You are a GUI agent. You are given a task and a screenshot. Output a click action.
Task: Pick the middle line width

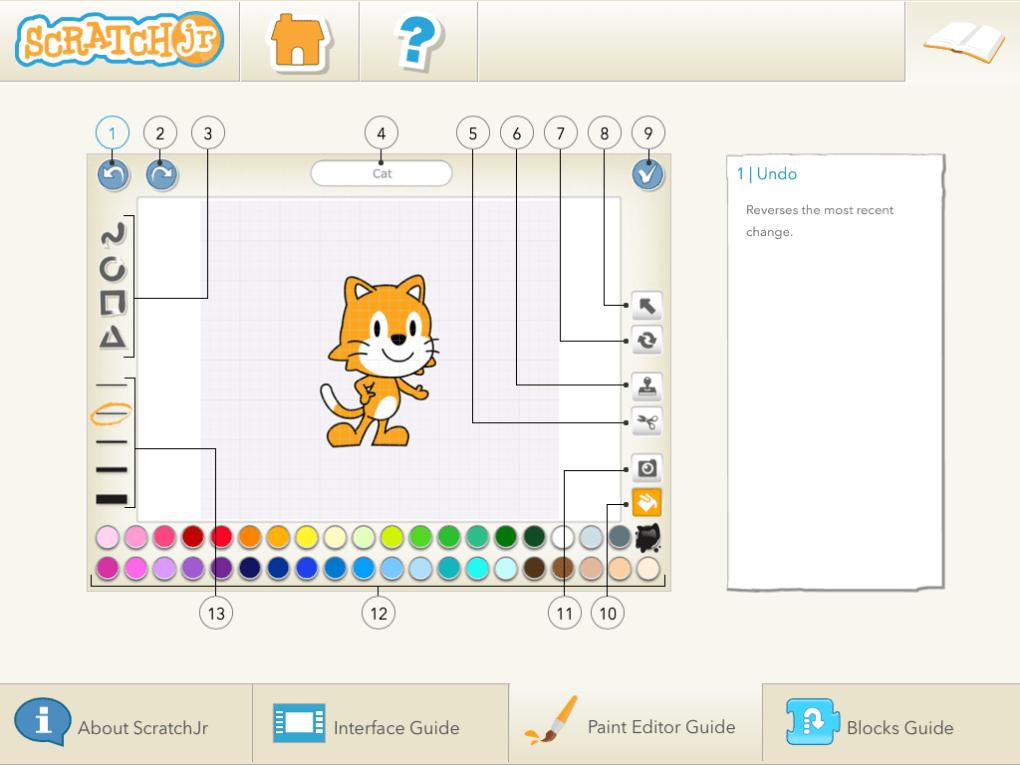point(112,442)
